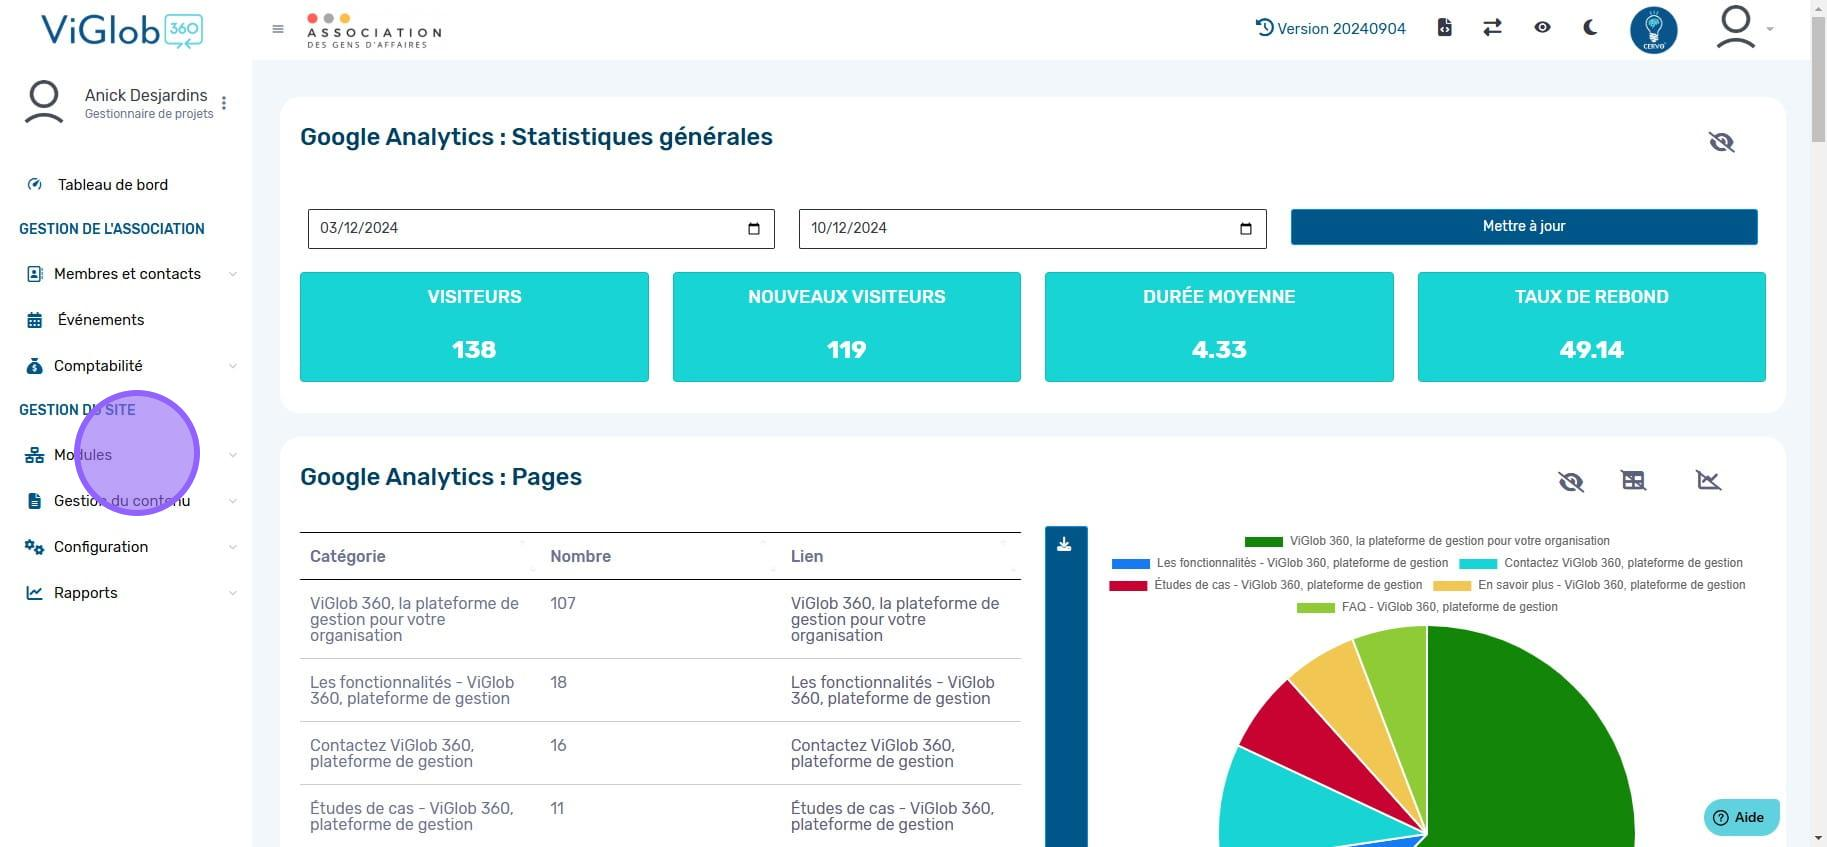Viewport: 1827px width, 847px height.
Task: Open Modules menu
Action: coord(83,454)
